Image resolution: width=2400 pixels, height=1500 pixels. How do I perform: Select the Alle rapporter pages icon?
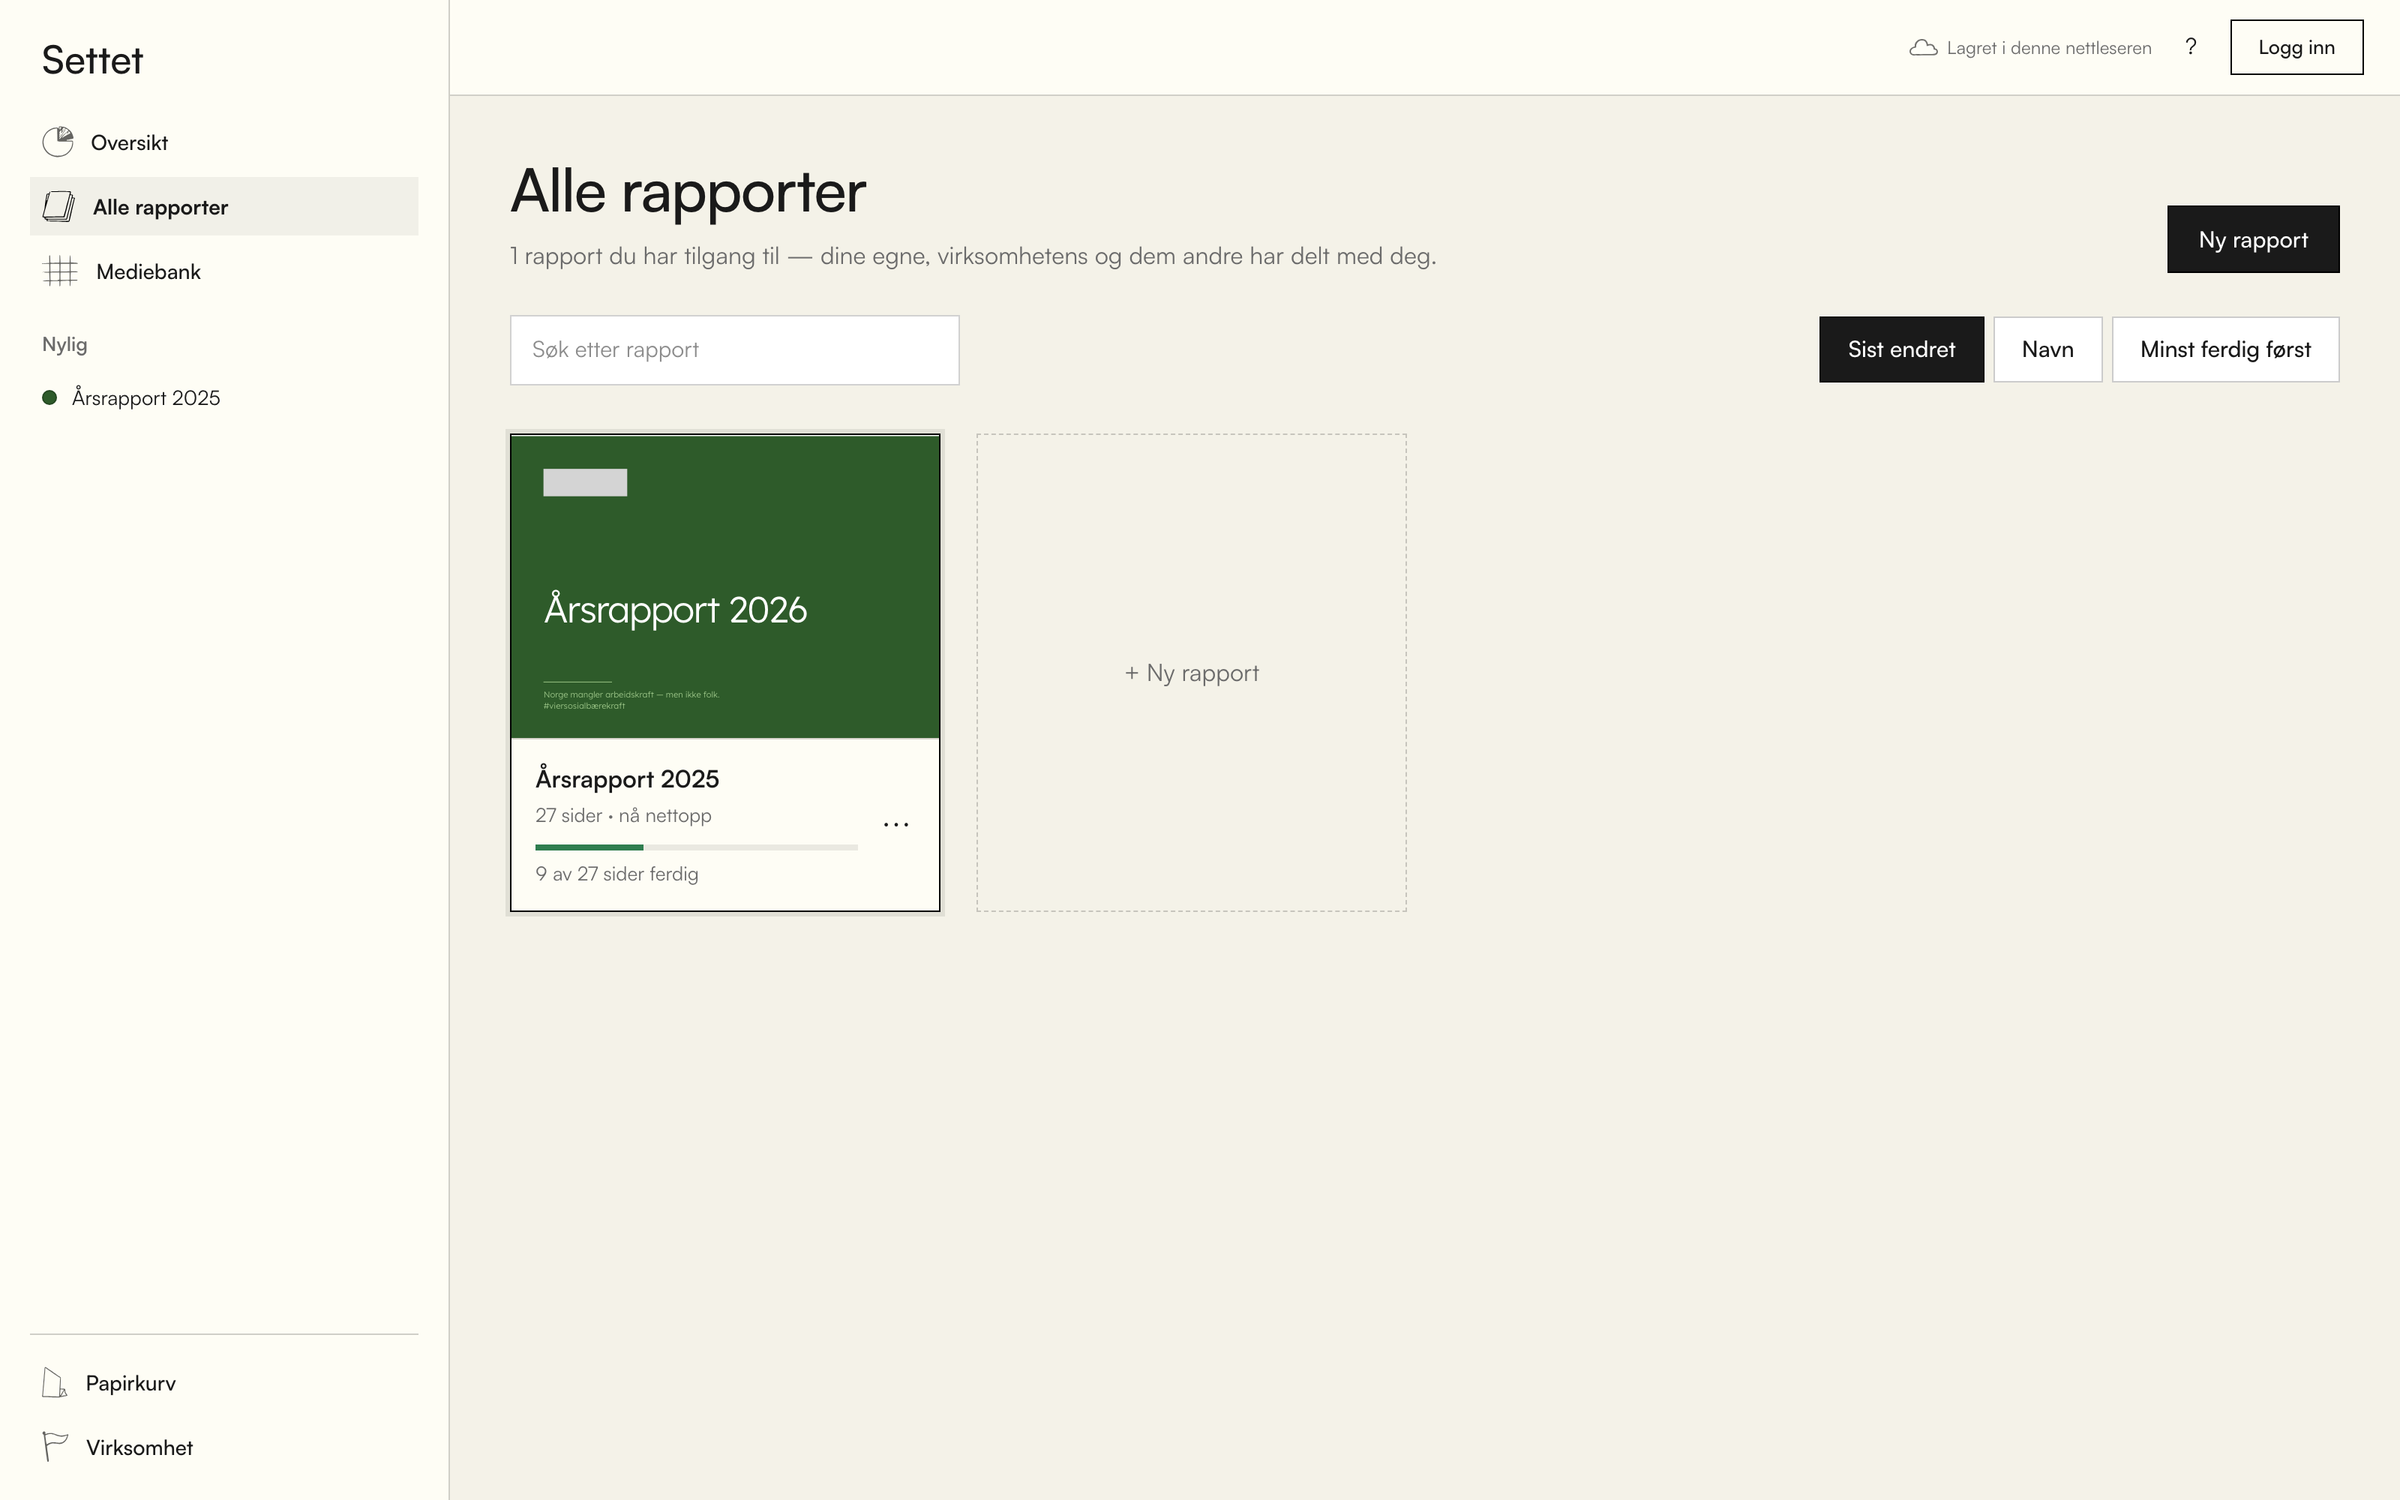59,207
